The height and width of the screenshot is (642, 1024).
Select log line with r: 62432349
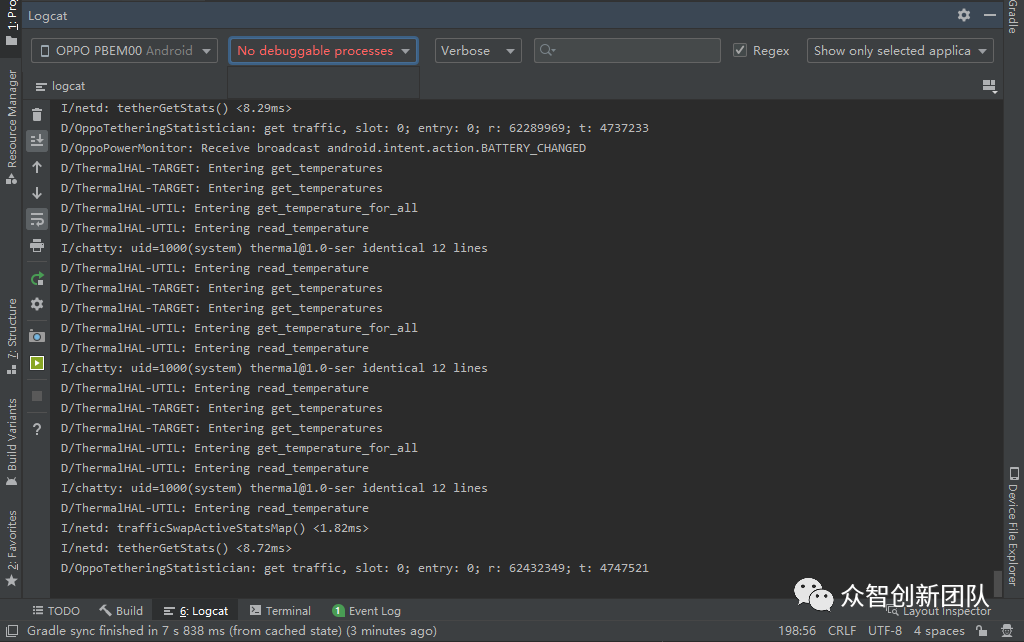pyautogui.click(x=355, y=568)
